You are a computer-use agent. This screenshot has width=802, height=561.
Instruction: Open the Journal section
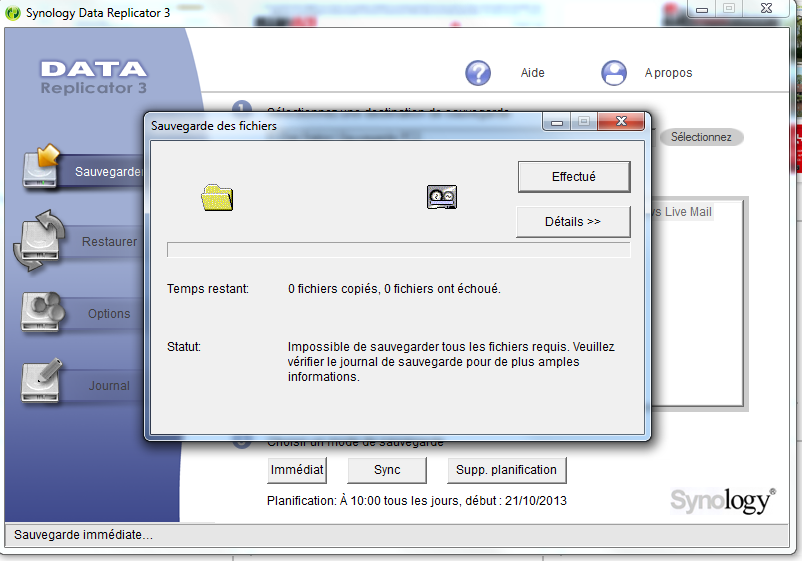[109, 386]
